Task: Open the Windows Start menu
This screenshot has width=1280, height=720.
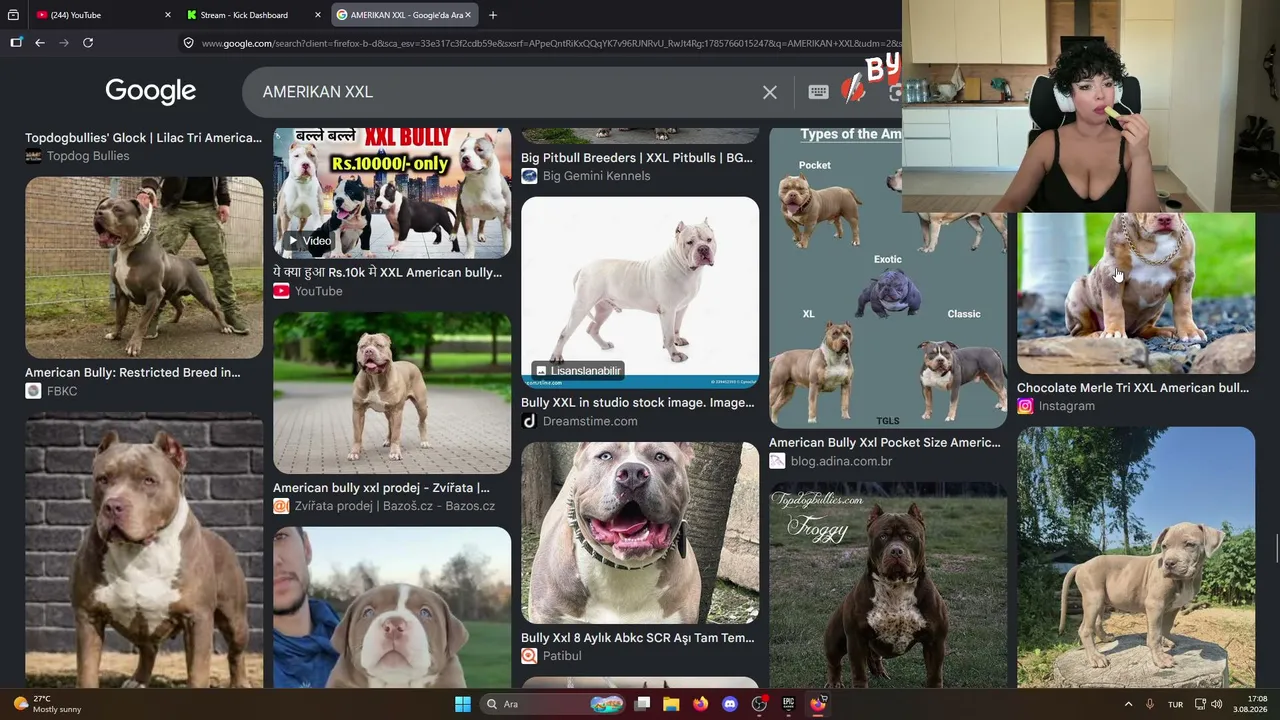Action: tap(463, 704)
